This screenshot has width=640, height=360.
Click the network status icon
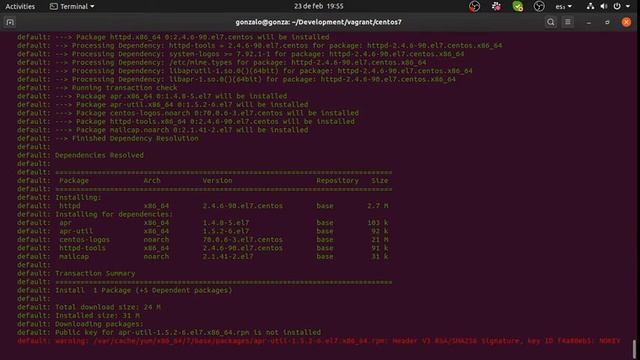[590, 6]
